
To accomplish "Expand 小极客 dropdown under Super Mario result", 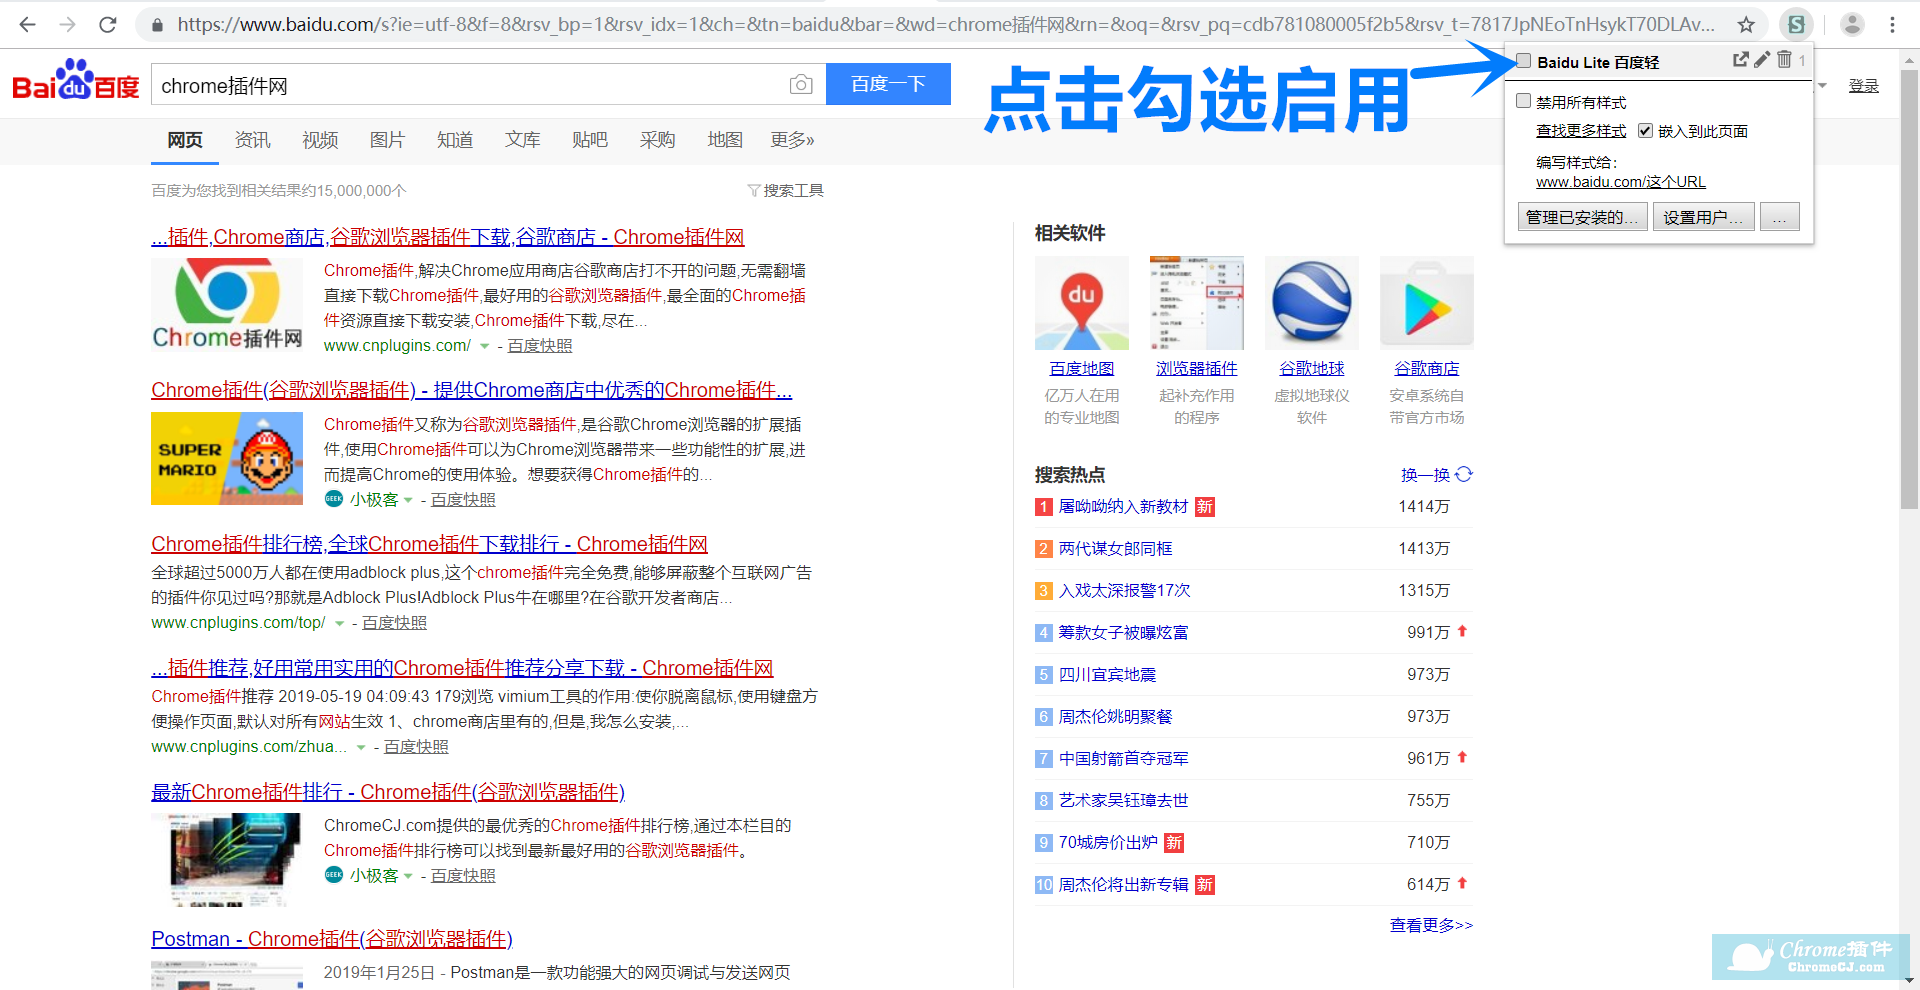I will pos(408,500).
